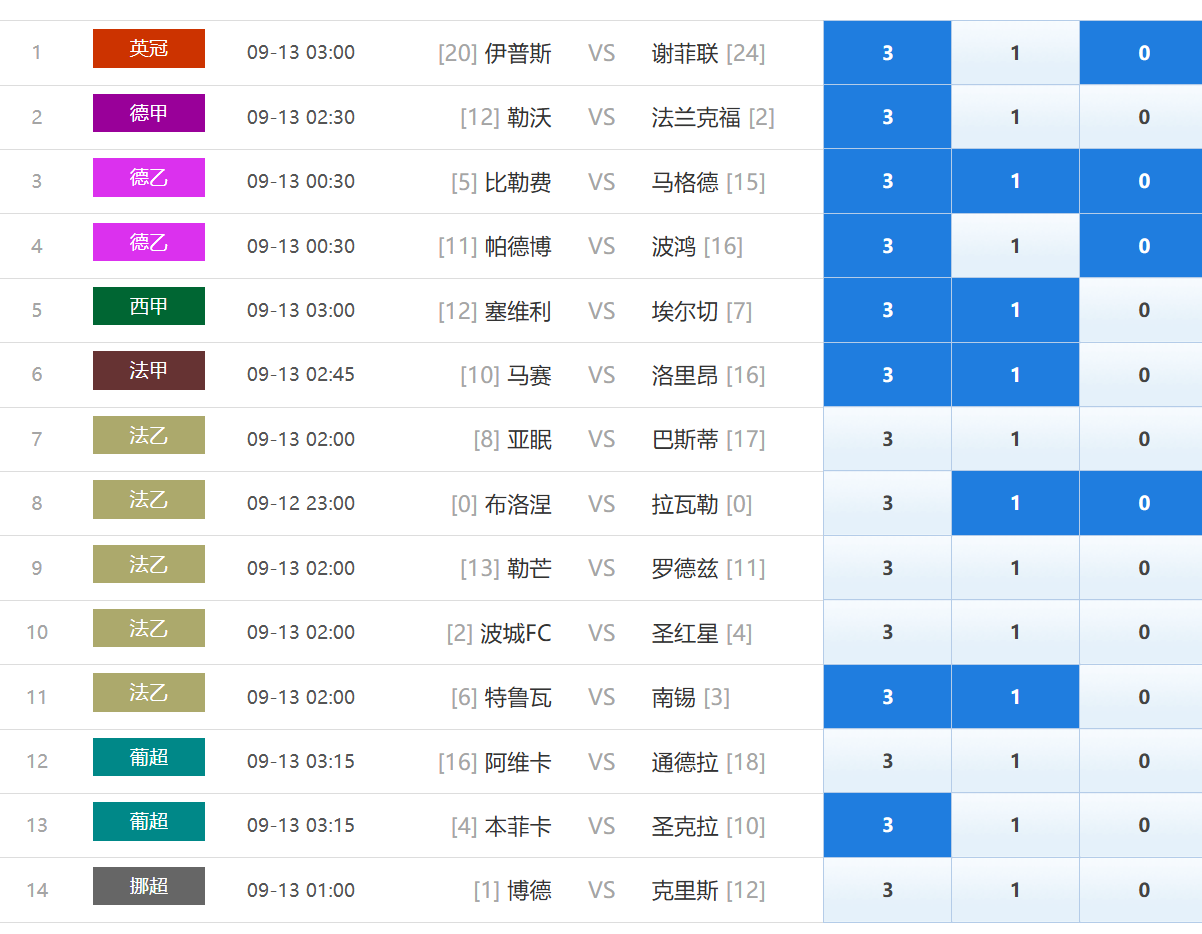Viewport: 1202px width, 934px height.
Task: Deselect 3 for 本菲卡 vs 圣克拉
Action: pyautogui.click(x=887, y=825)
